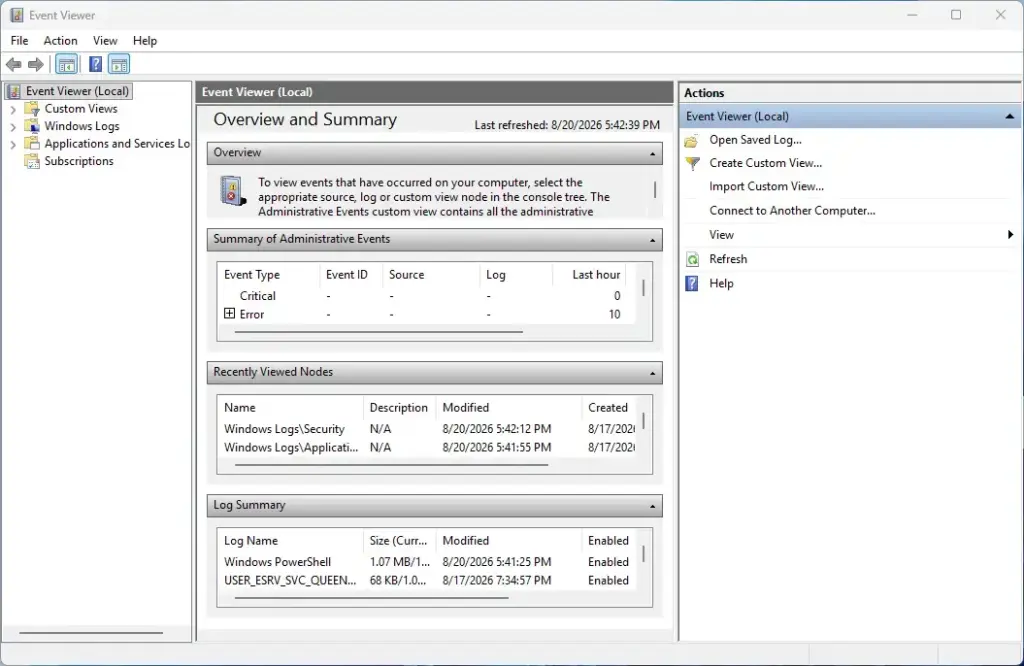Click the Log Summary horizontal scrollbar
Image resolution: width=1024 pixels, height=666 pixels.
(x=371, y=598)
